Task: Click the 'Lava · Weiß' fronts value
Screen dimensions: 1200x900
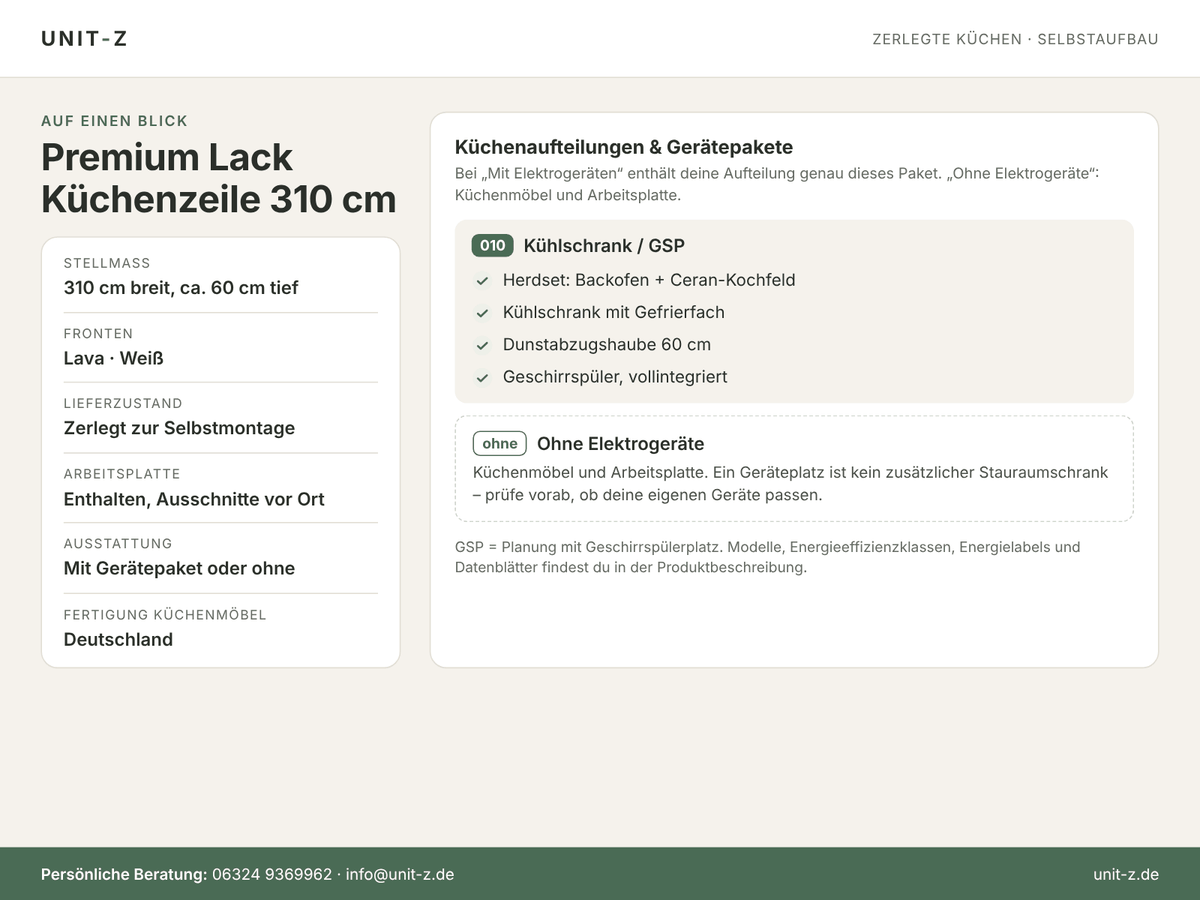Action: [x=113, y=358]
